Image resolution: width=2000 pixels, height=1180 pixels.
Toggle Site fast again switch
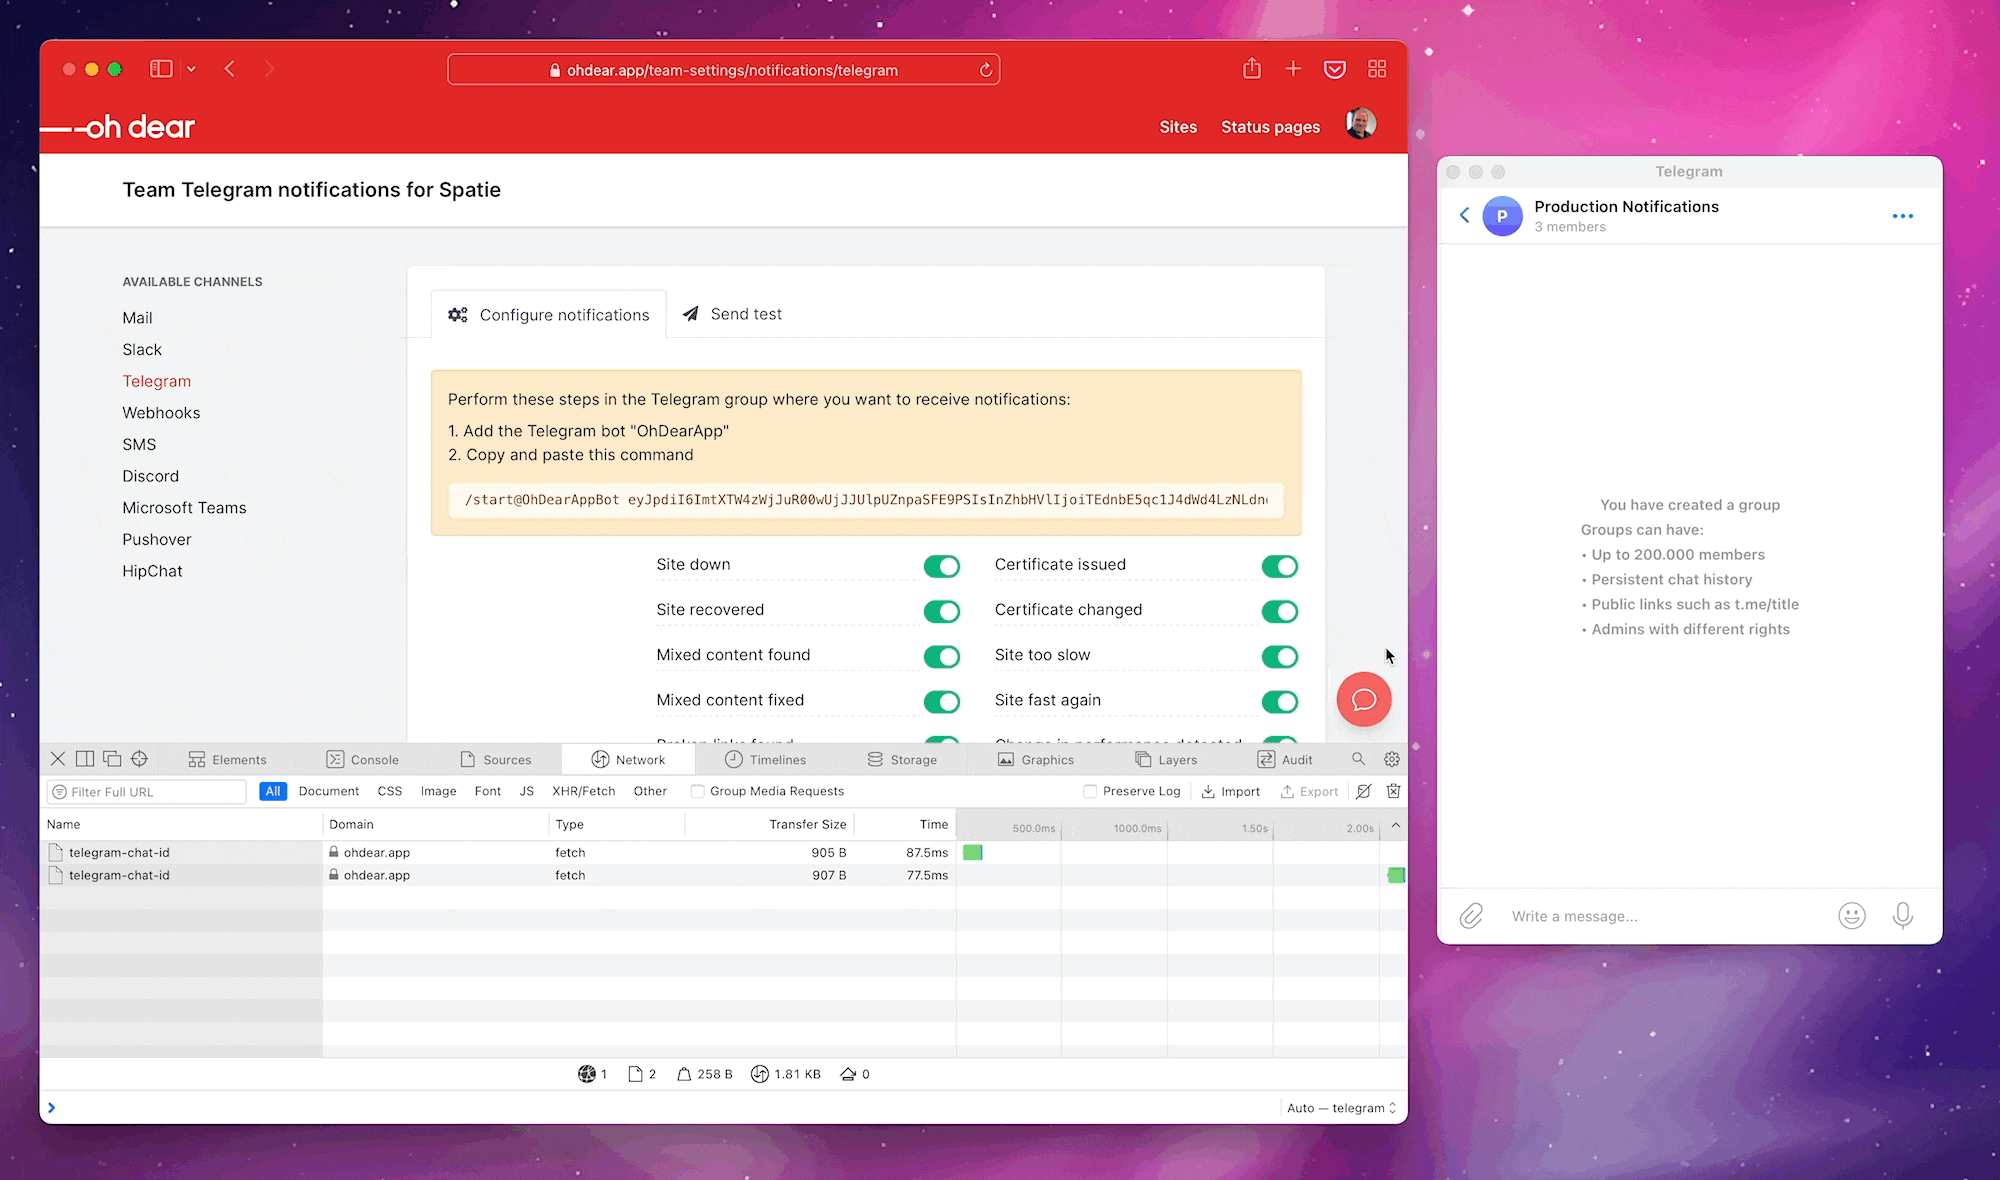coord(1279,702)
